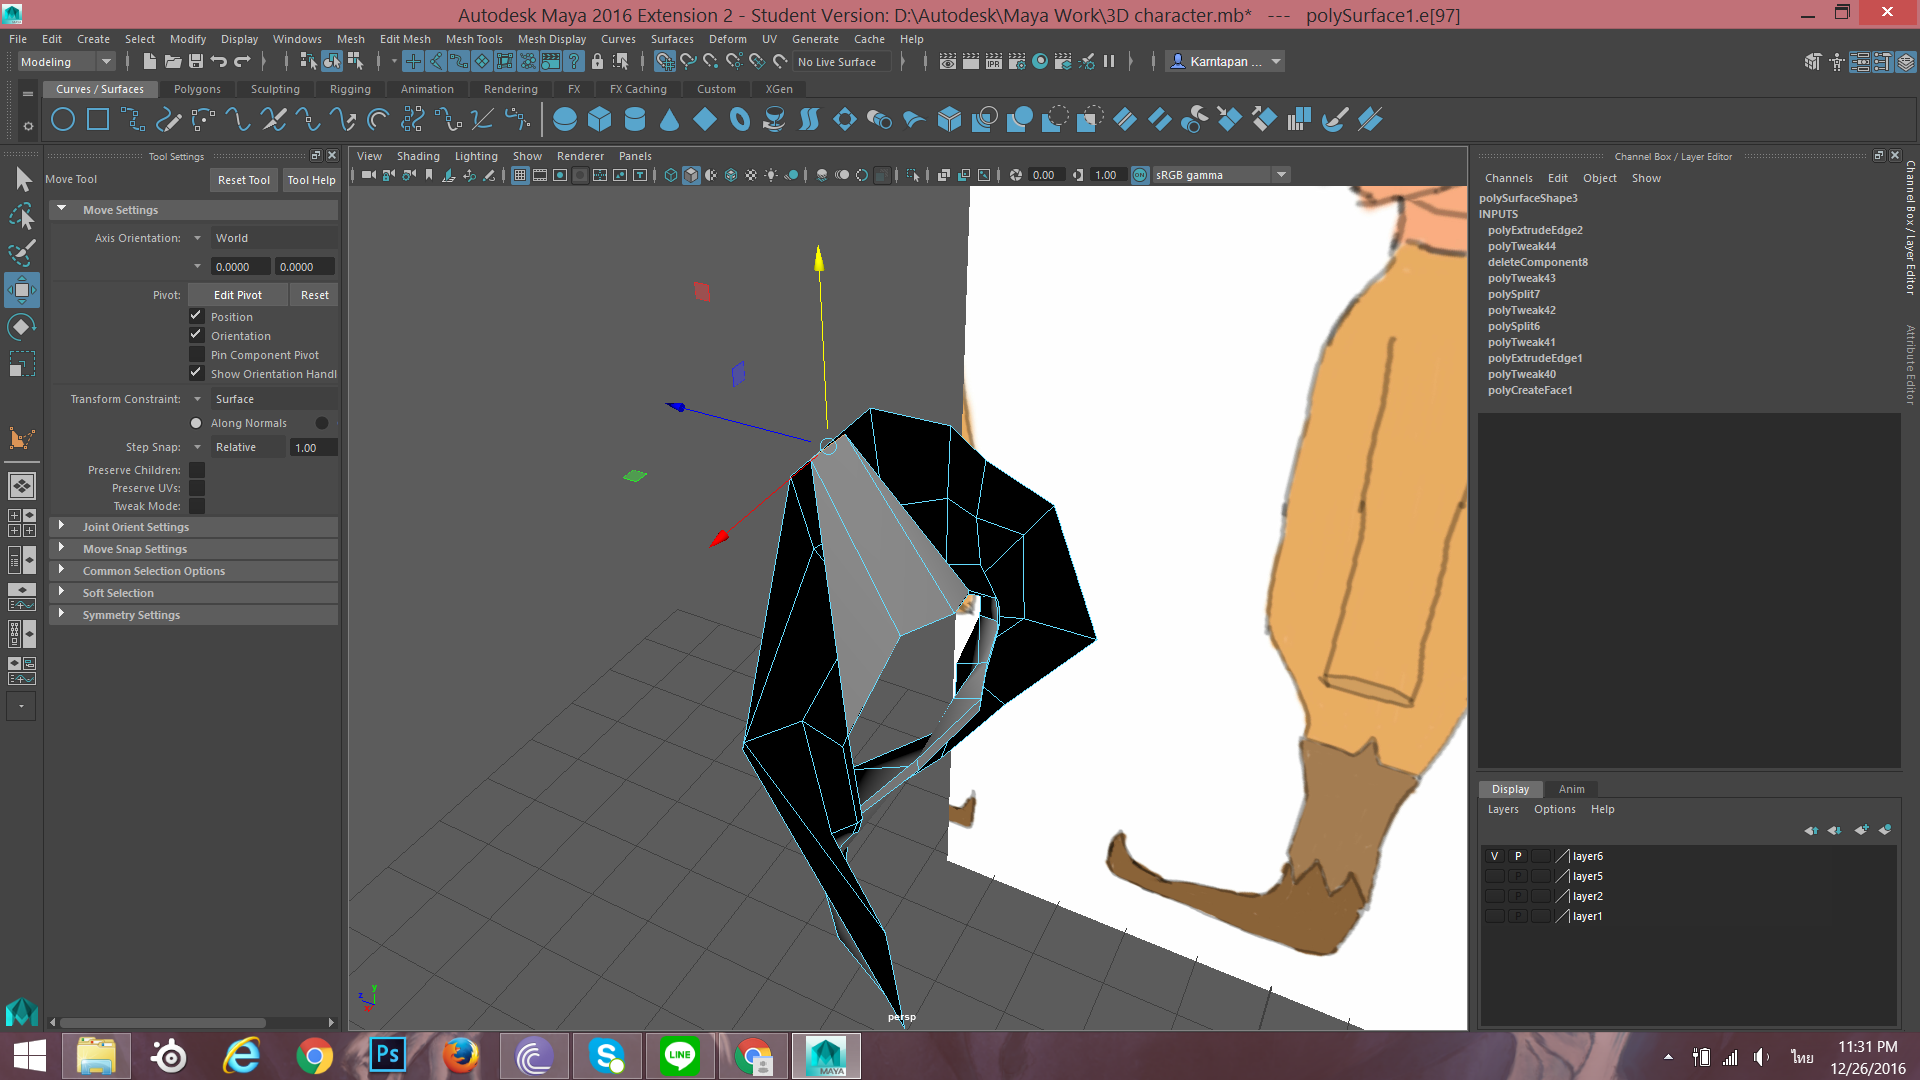Enable Pin Component Pivot checkbox

197,355
